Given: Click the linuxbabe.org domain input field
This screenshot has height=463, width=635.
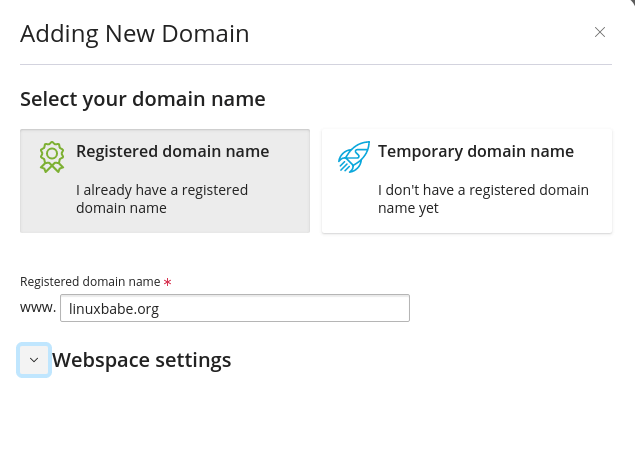Looking at the screenshot, I should tap(234, 308).
